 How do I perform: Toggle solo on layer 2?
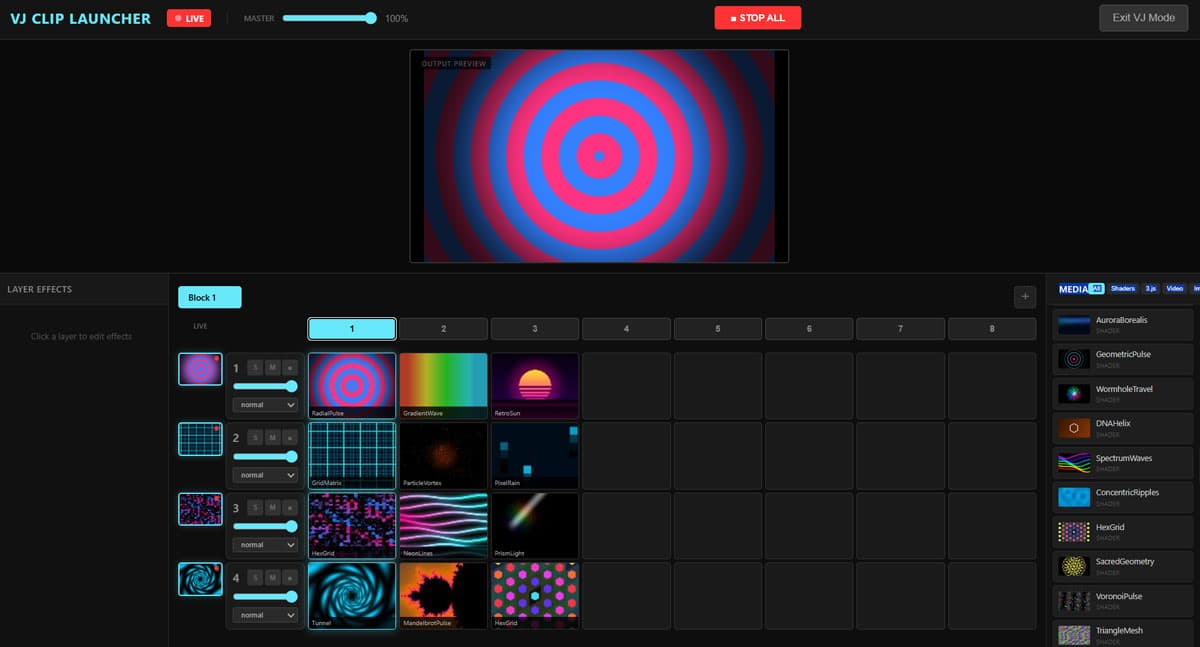[252, 438]
